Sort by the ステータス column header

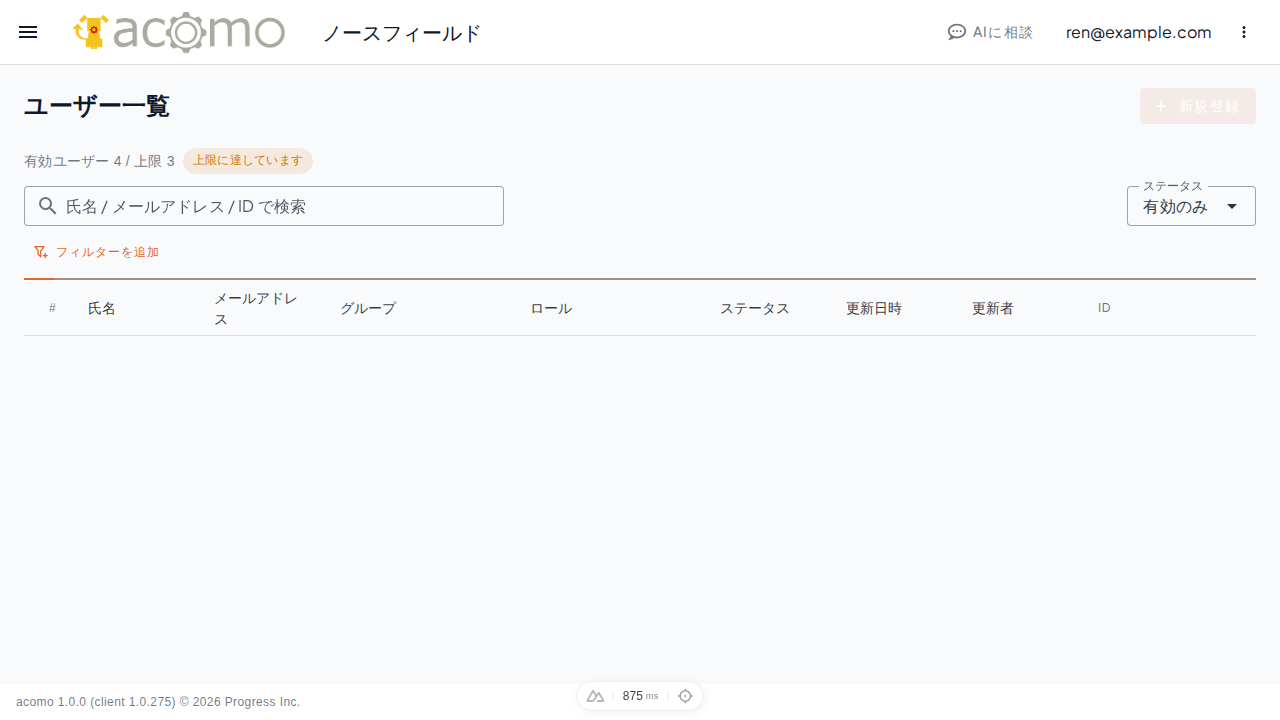coord(755,308)
